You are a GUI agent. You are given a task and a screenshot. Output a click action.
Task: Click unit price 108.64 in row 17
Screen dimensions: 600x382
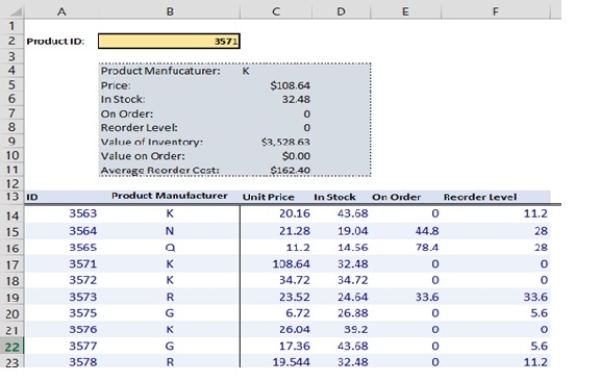point(291,264)
